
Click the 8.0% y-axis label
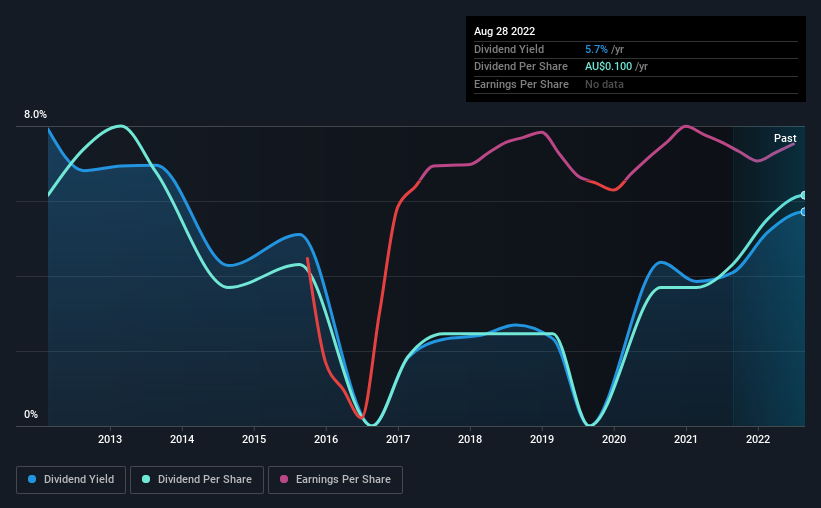point(35,114)
